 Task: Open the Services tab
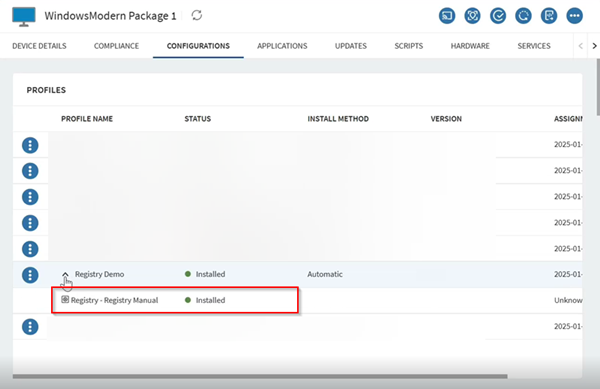[534, 46]
